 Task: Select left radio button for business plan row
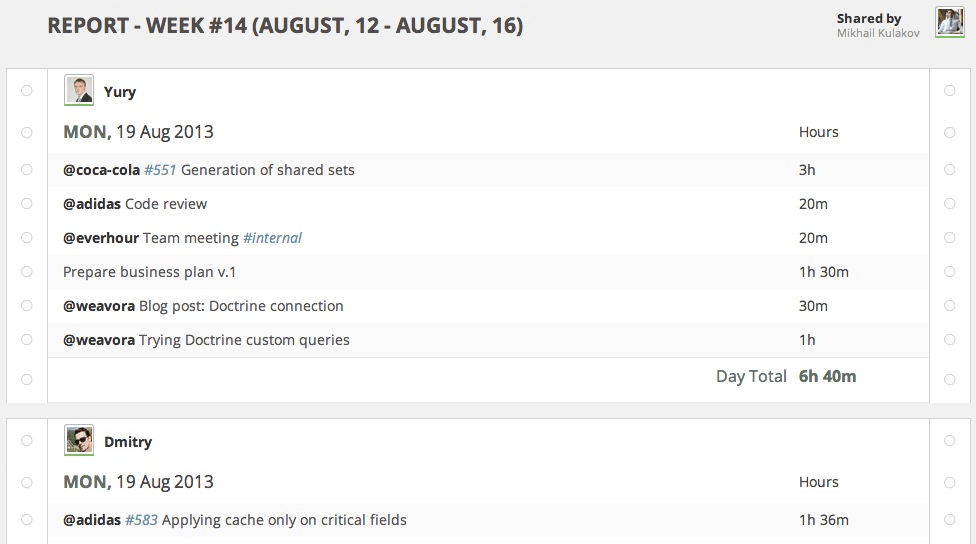point(27,272)
